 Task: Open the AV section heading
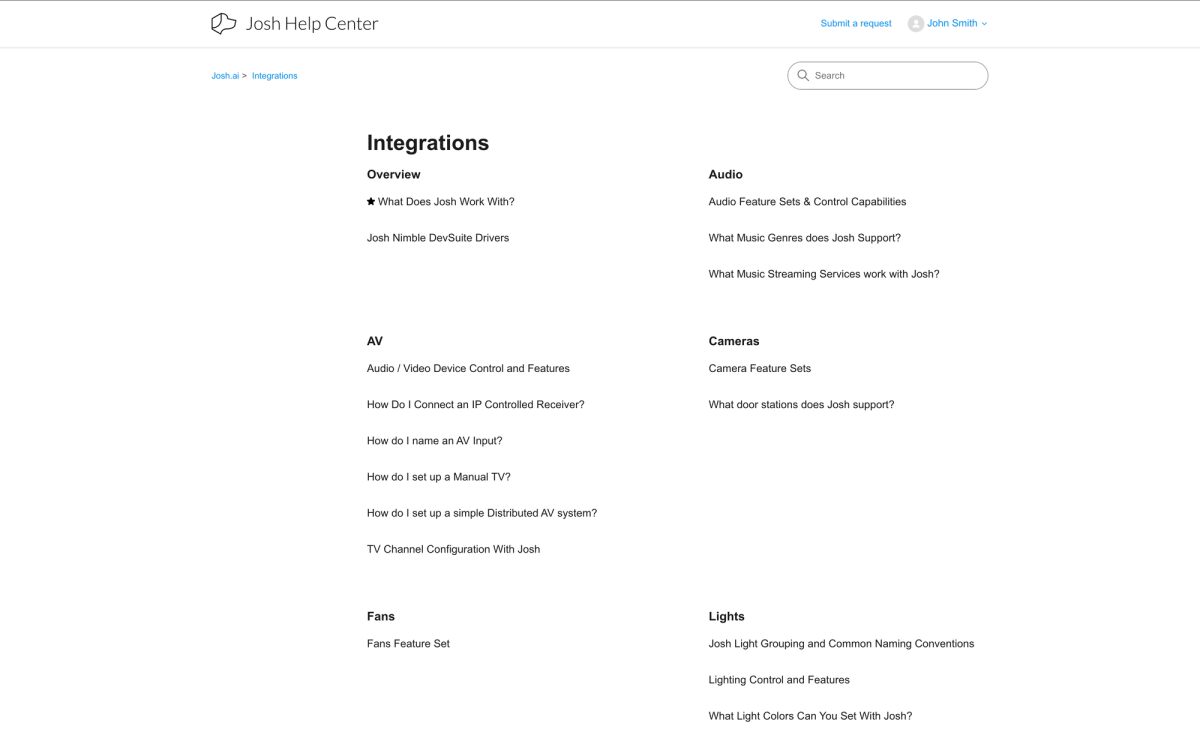[375, 341]
